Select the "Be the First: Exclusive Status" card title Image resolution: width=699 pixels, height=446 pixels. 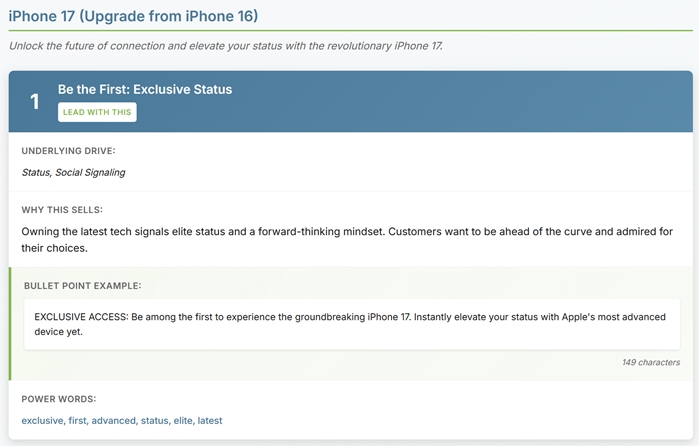click(x=145, y=89)
